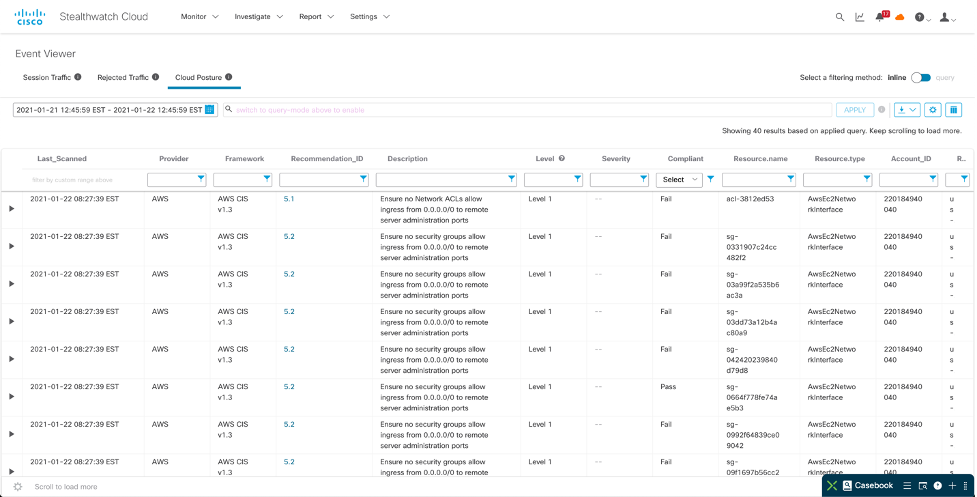Expand the first row with 5.1 recommendation

[x=12, y=208]
